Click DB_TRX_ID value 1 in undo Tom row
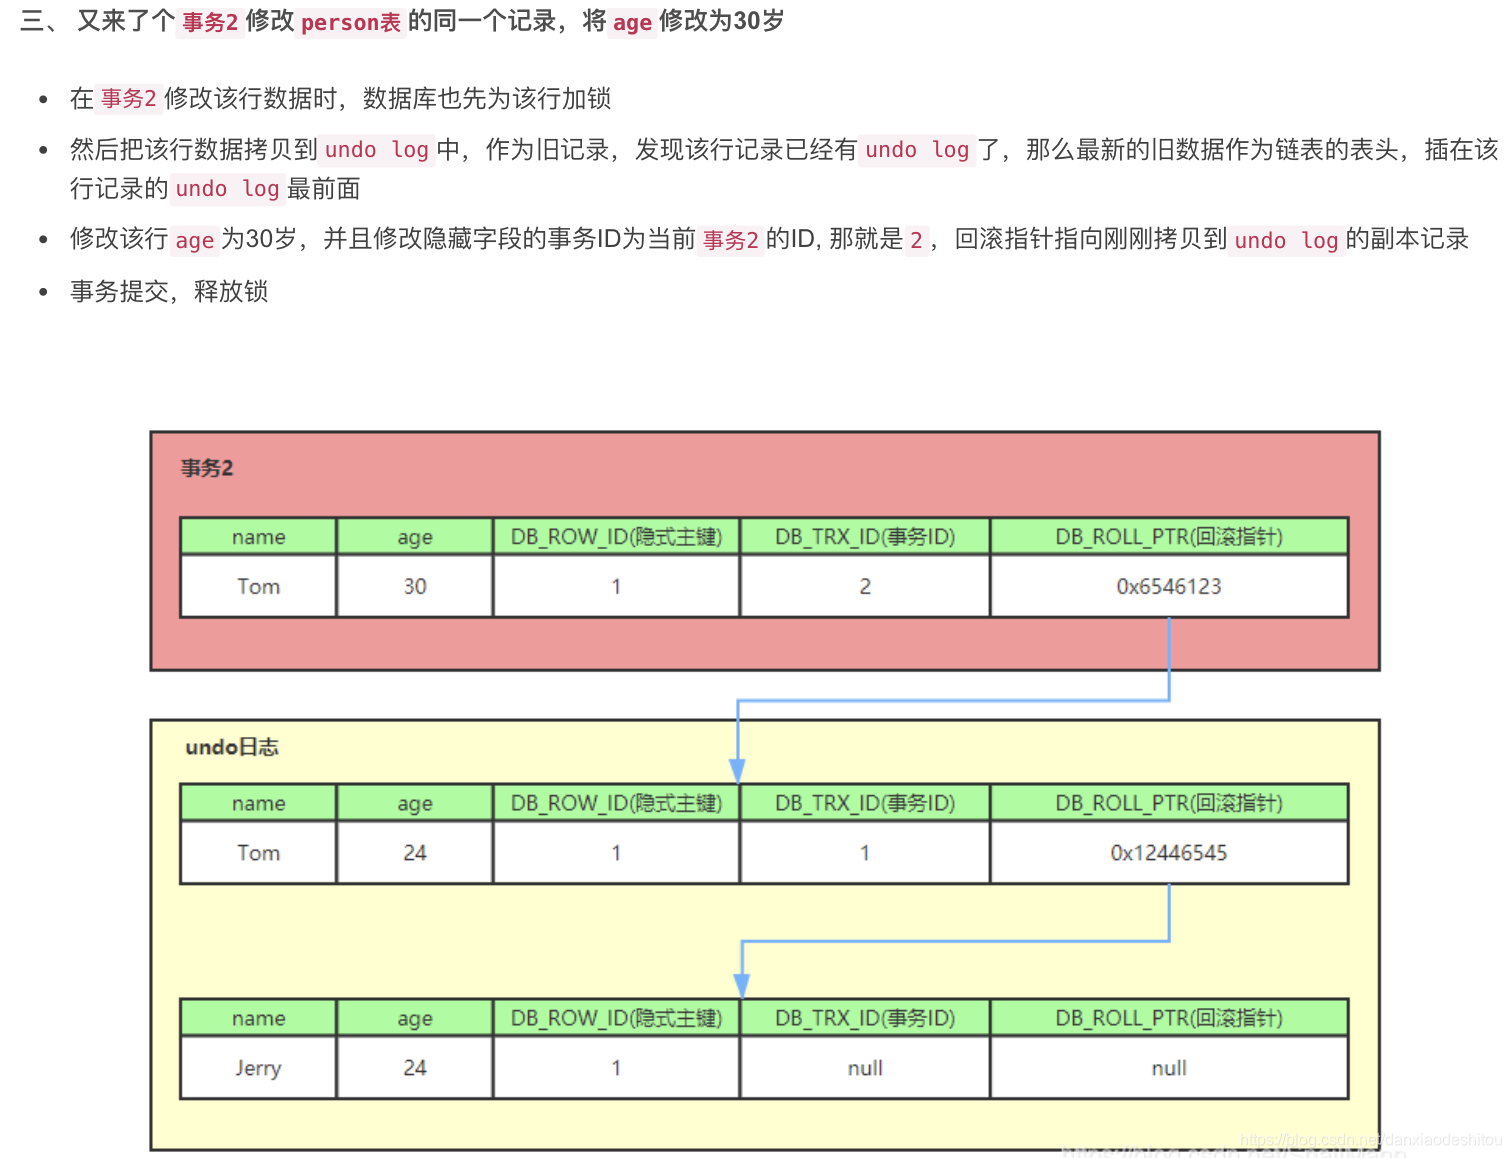1511x1158 pixels. pyautogui.click(x=865, y=853)
